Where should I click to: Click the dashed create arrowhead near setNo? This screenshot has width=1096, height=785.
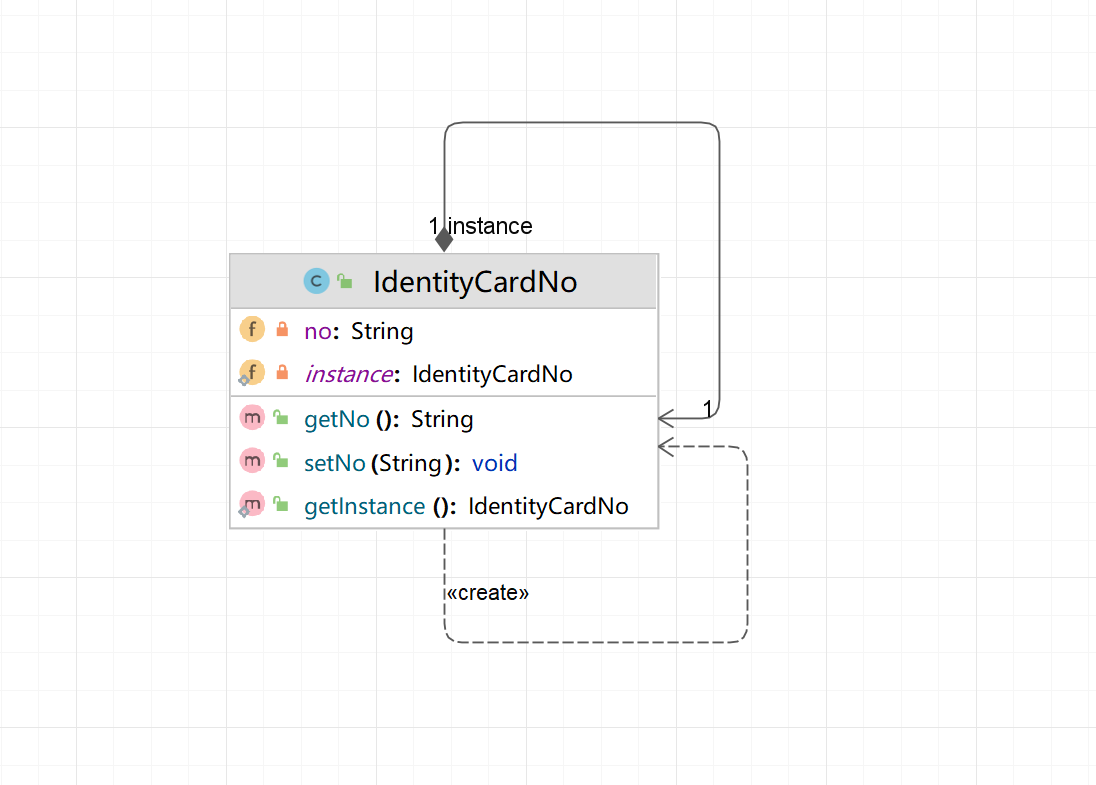[x=666, y=447]
